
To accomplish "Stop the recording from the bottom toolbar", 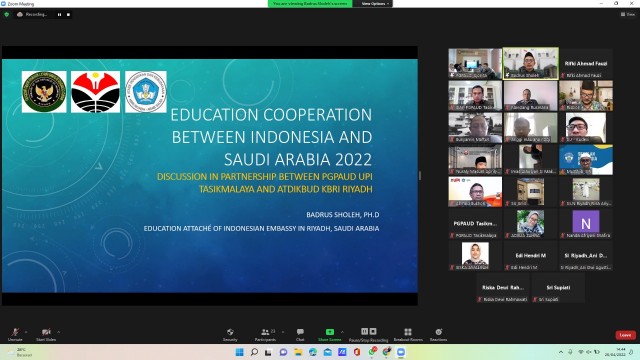I will 373,331.
